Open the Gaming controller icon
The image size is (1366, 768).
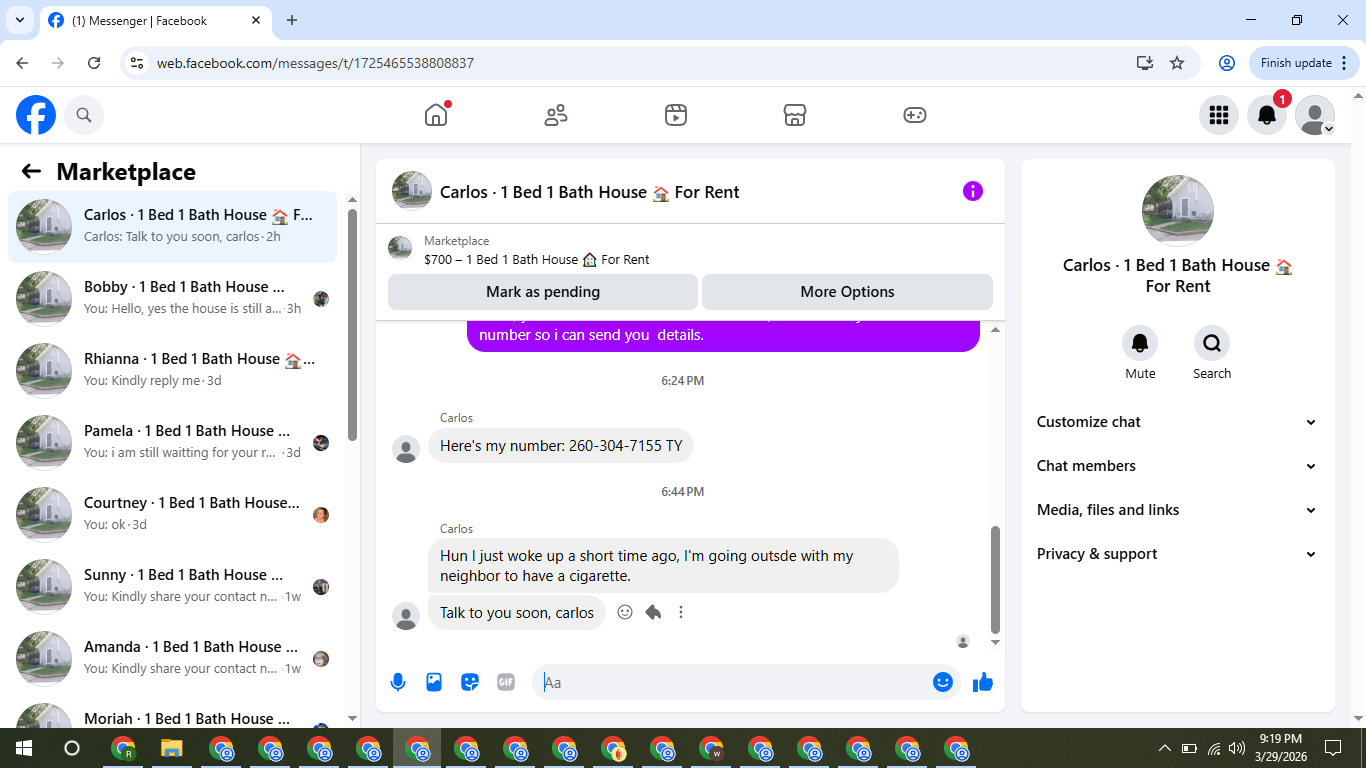click(x=915, y=115)
